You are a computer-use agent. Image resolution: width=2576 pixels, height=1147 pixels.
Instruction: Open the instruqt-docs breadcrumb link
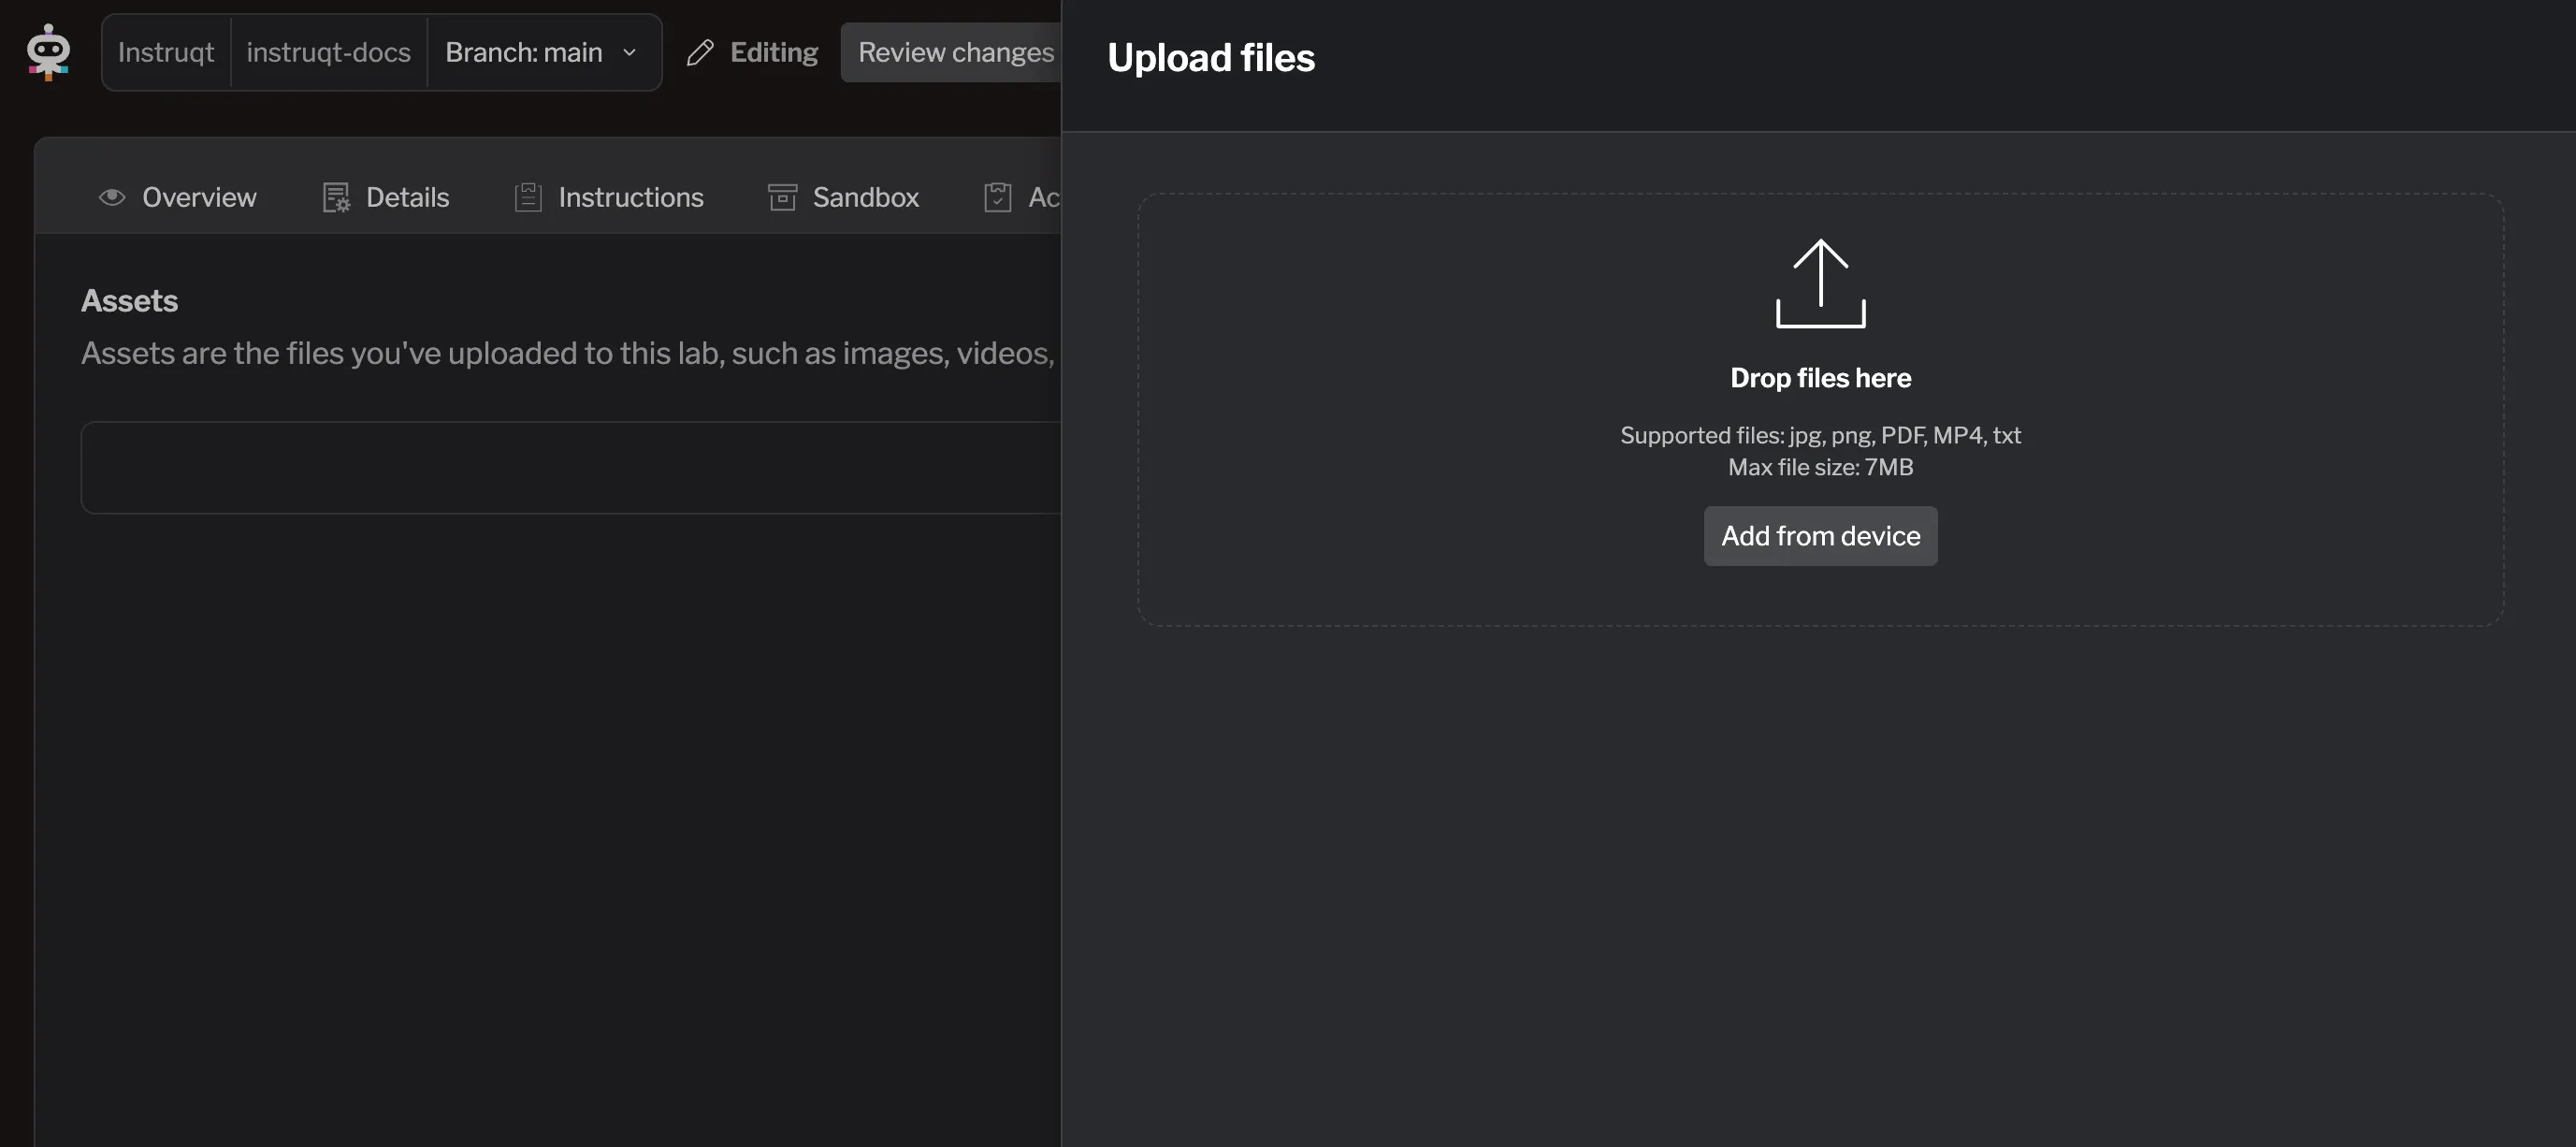point(330,52)
